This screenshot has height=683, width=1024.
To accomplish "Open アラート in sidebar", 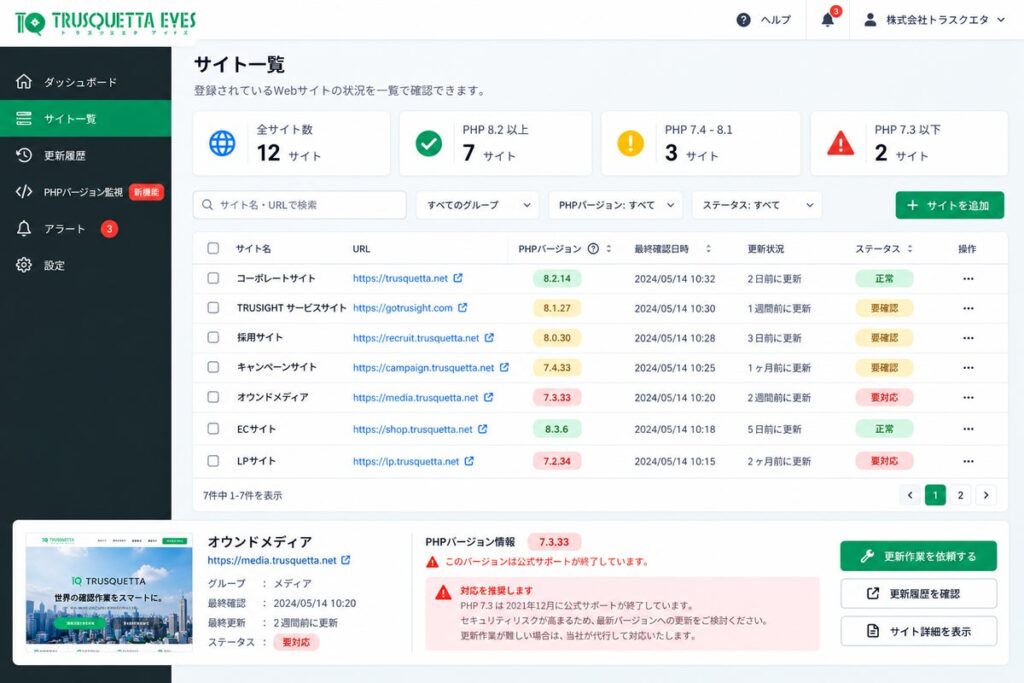I will (x=86, y=229).
